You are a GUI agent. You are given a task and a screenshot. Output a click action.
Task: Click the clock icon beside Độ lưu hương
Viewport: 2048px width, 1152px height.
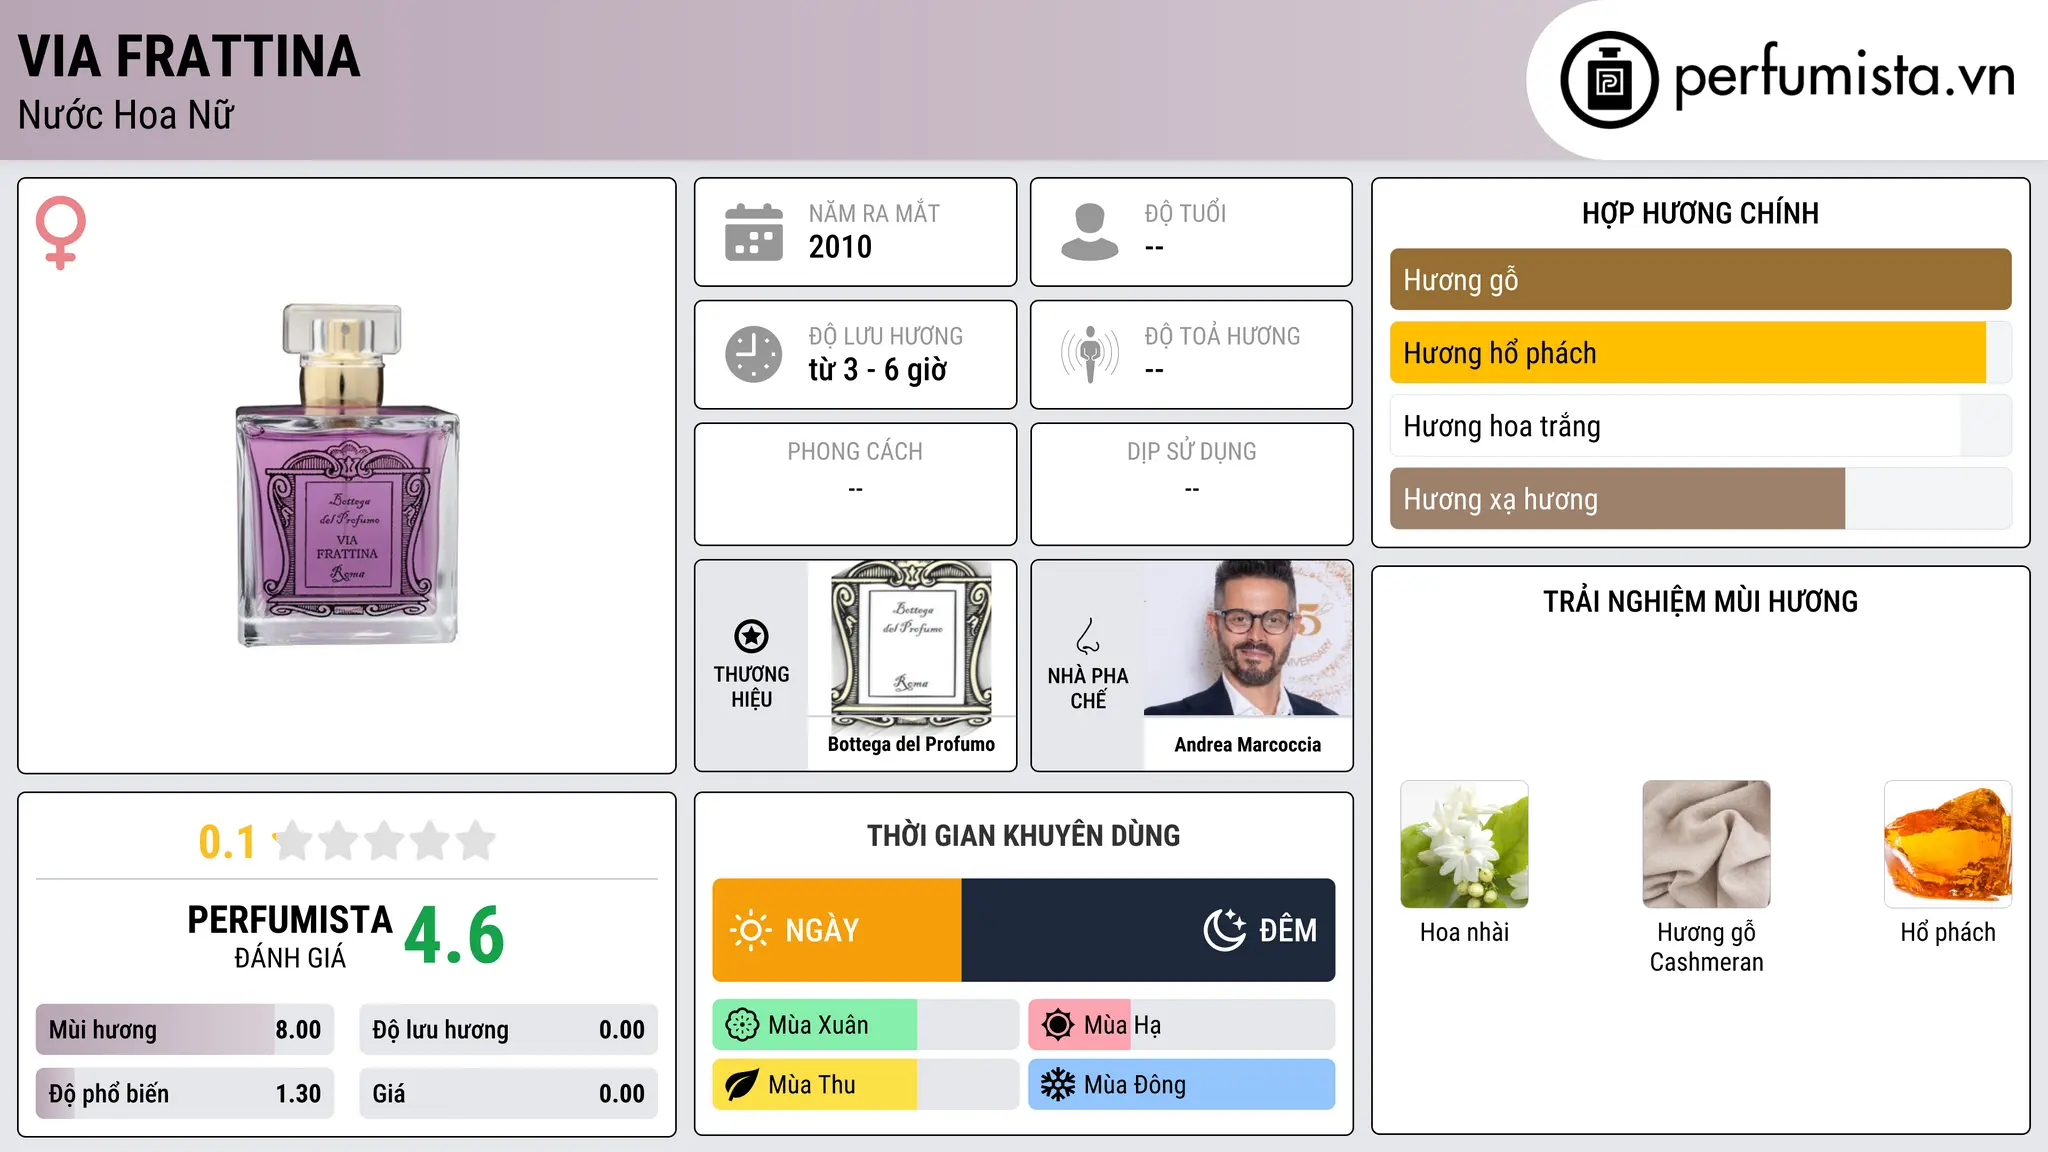754,354
